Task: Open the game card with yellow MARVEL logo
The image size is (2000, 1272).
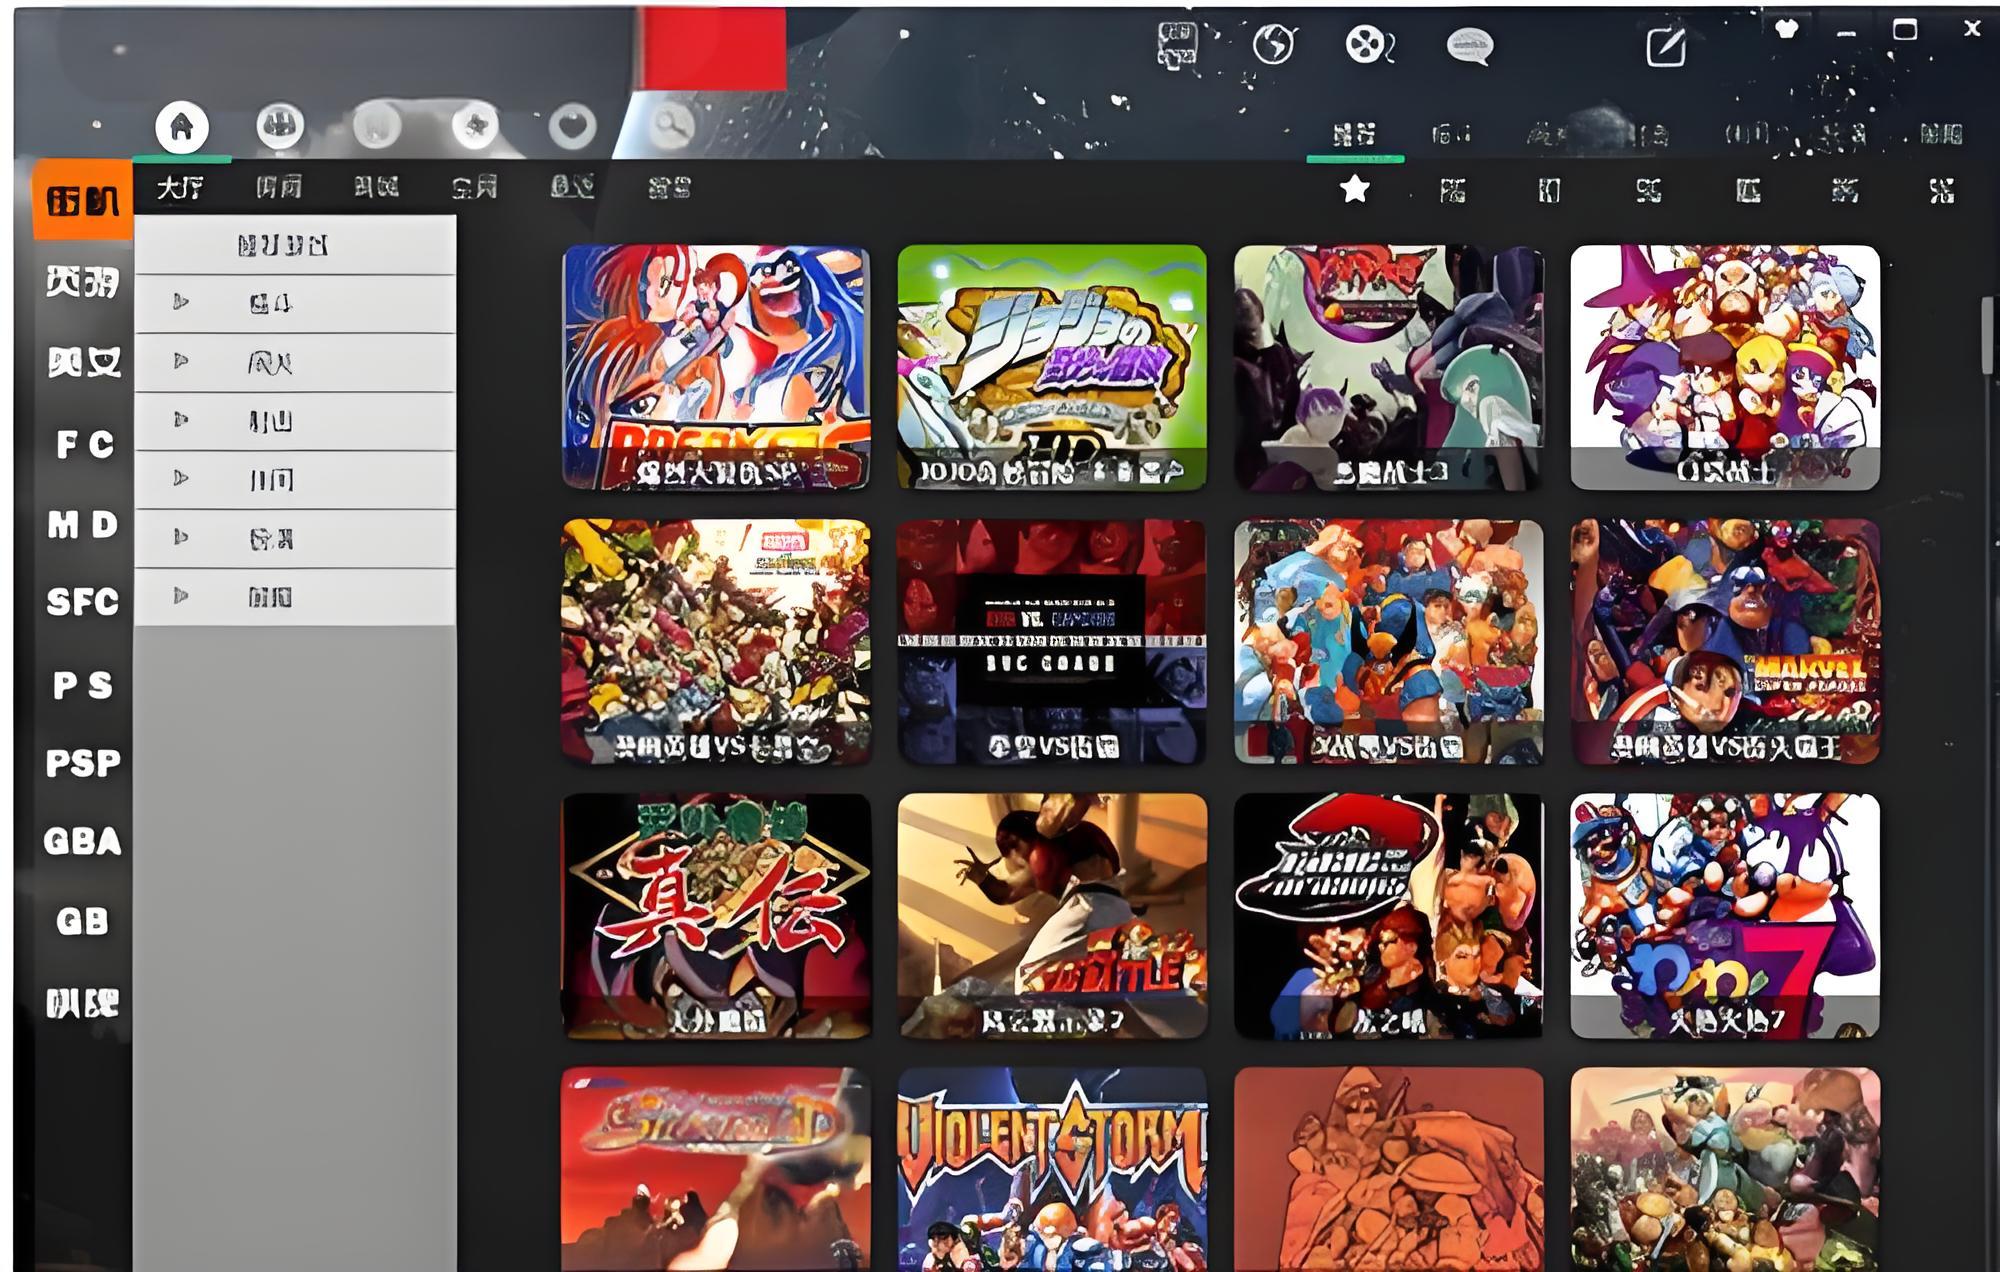Action: coord(1725,641)
